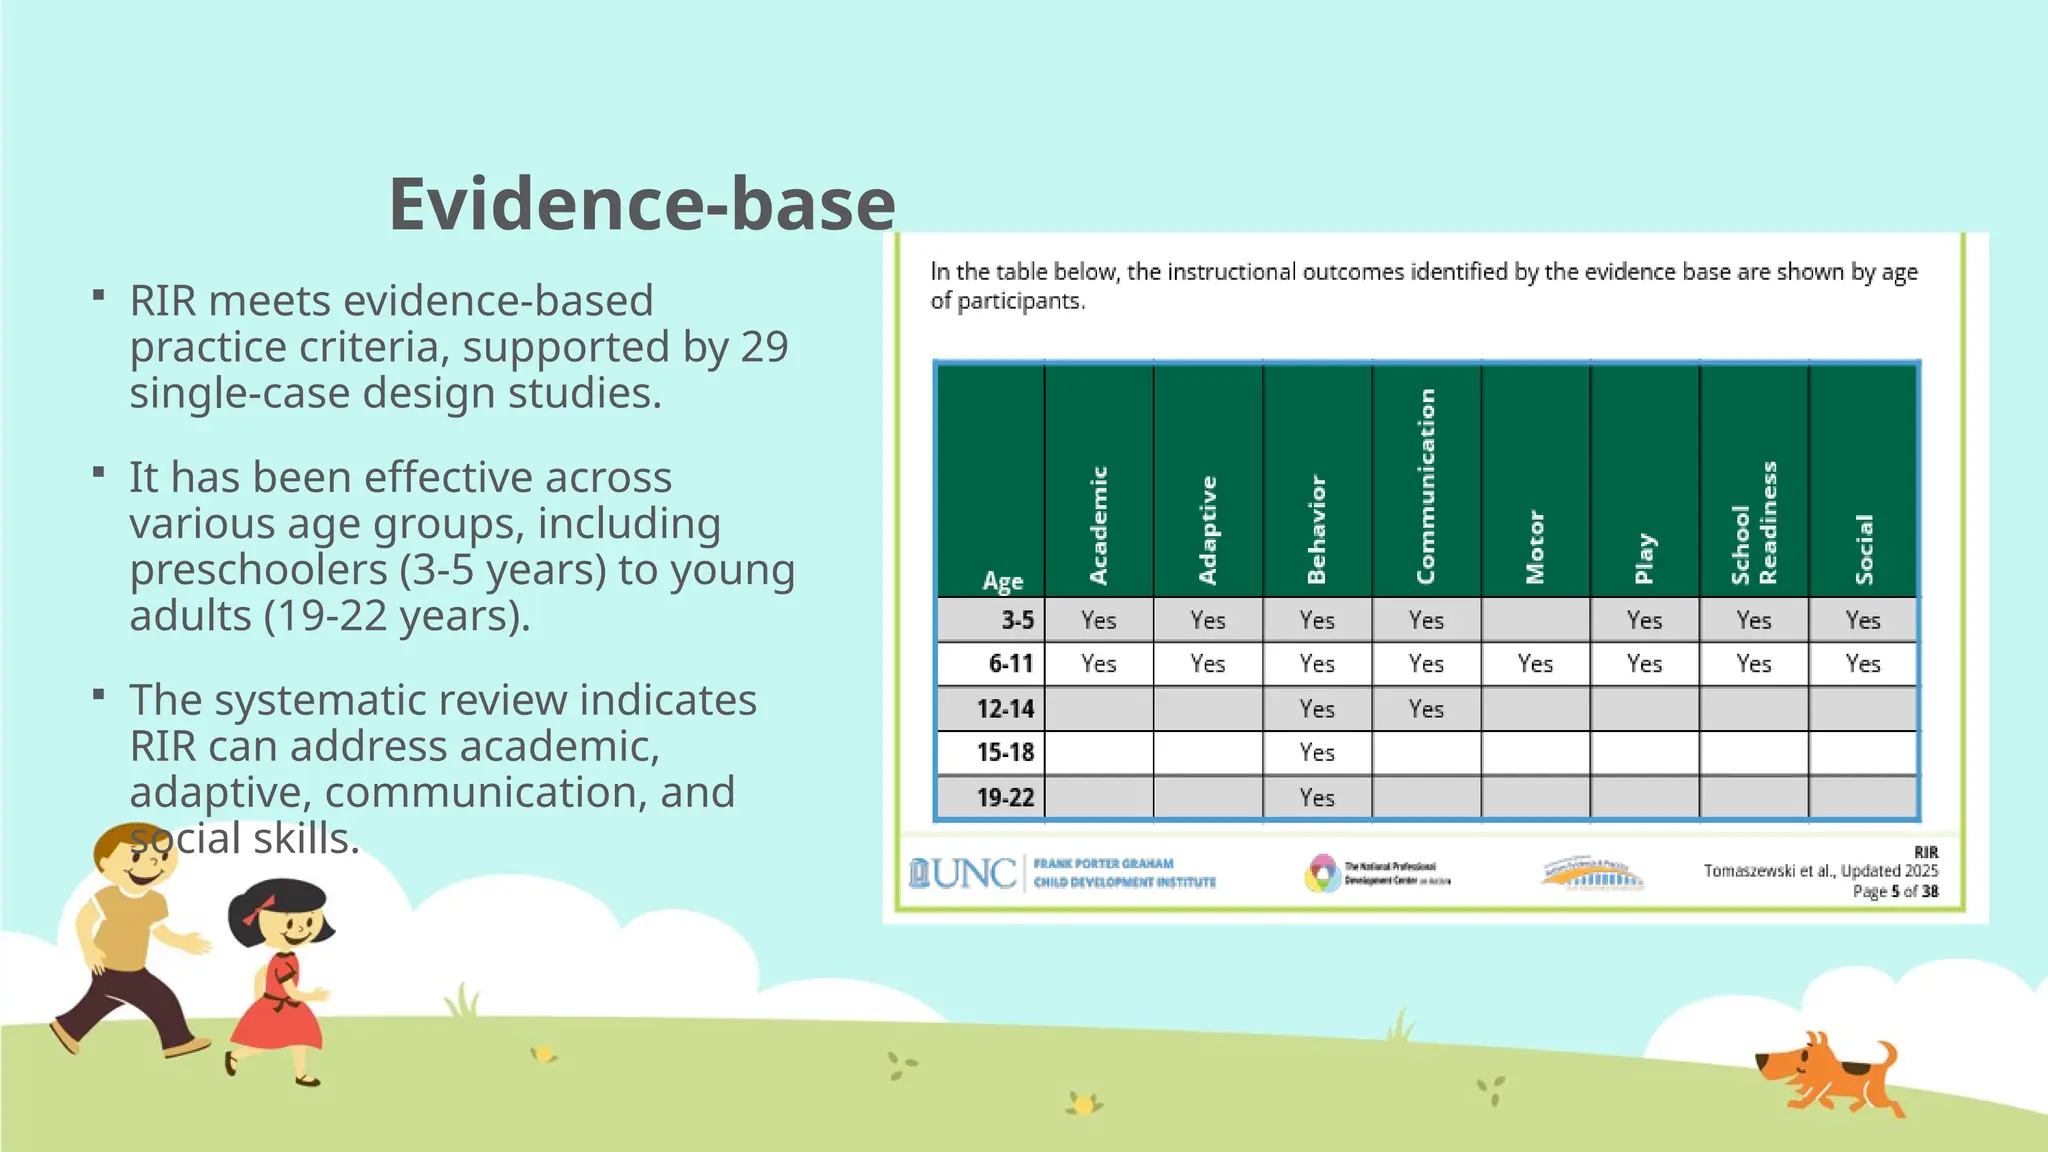Click the colorful National Professional Development Center logo
The width and height of the screenshot is (2048, 1152).
coord(1323,873)
